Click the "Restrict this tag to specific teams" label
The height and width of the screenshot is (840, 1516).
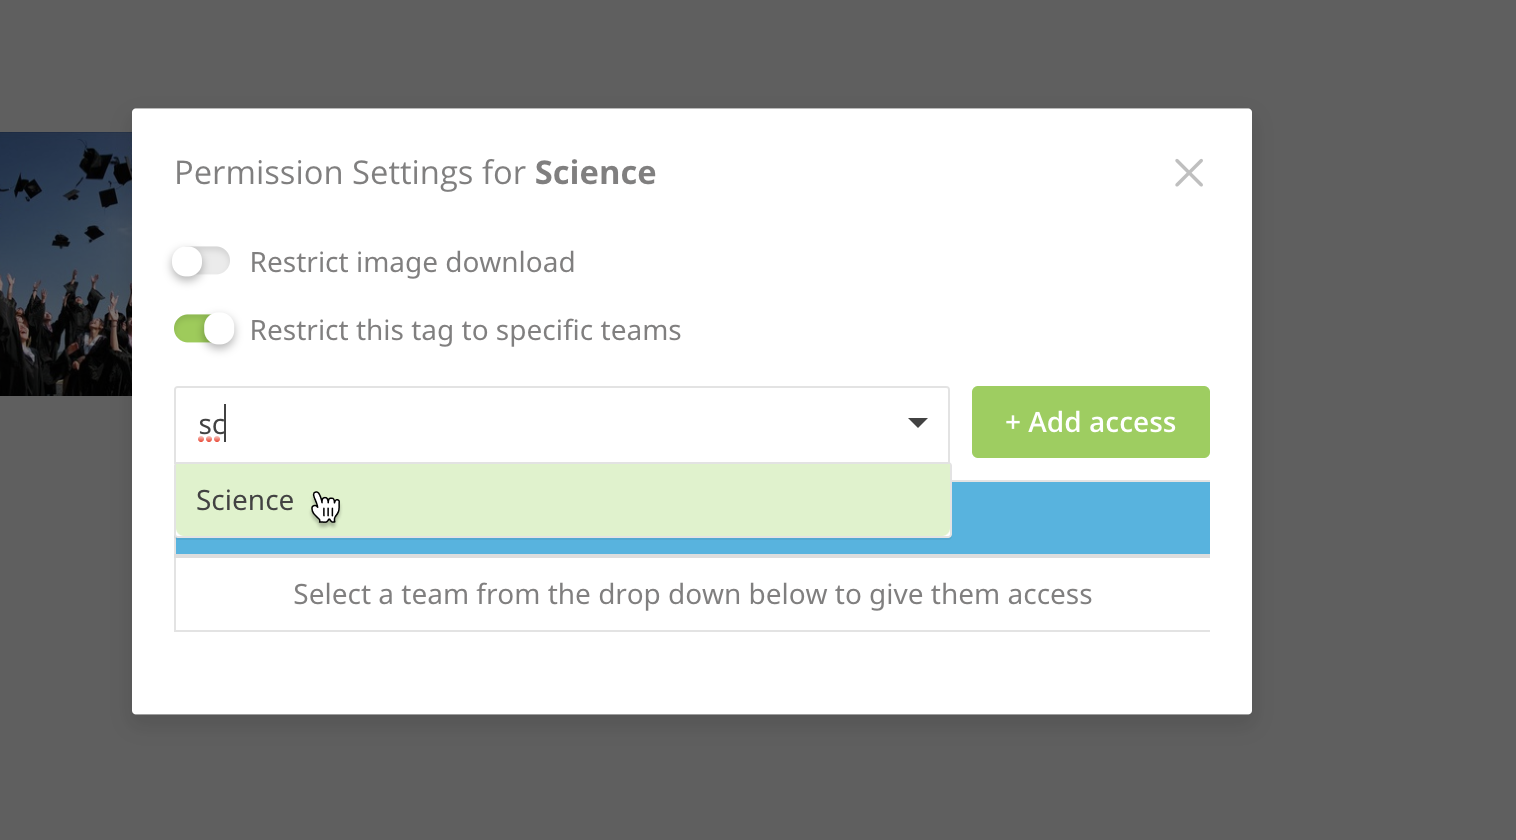[465, 330]
